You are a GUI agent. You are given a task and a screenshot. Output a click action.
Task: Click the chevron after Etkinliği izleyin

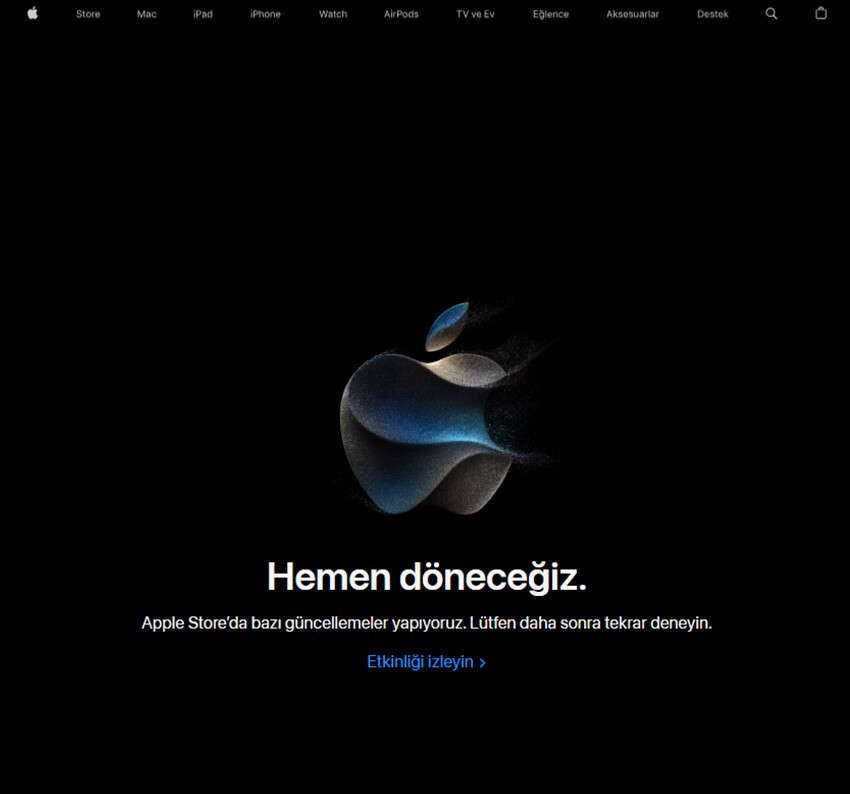click(x=483, y=663)
